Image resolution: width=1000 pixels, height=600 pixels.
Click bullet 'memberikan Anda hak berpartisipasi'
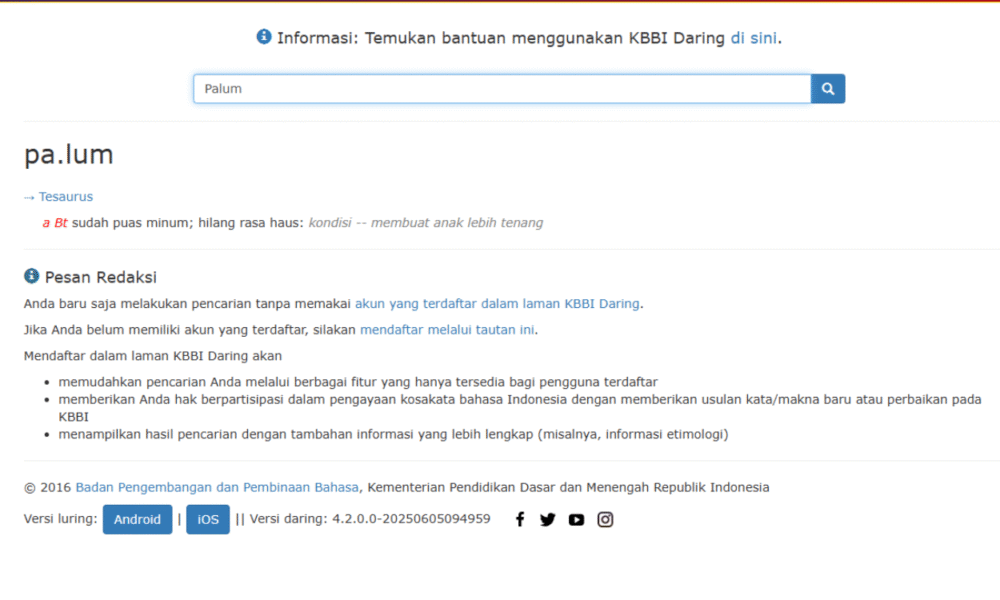click(520, 408)
